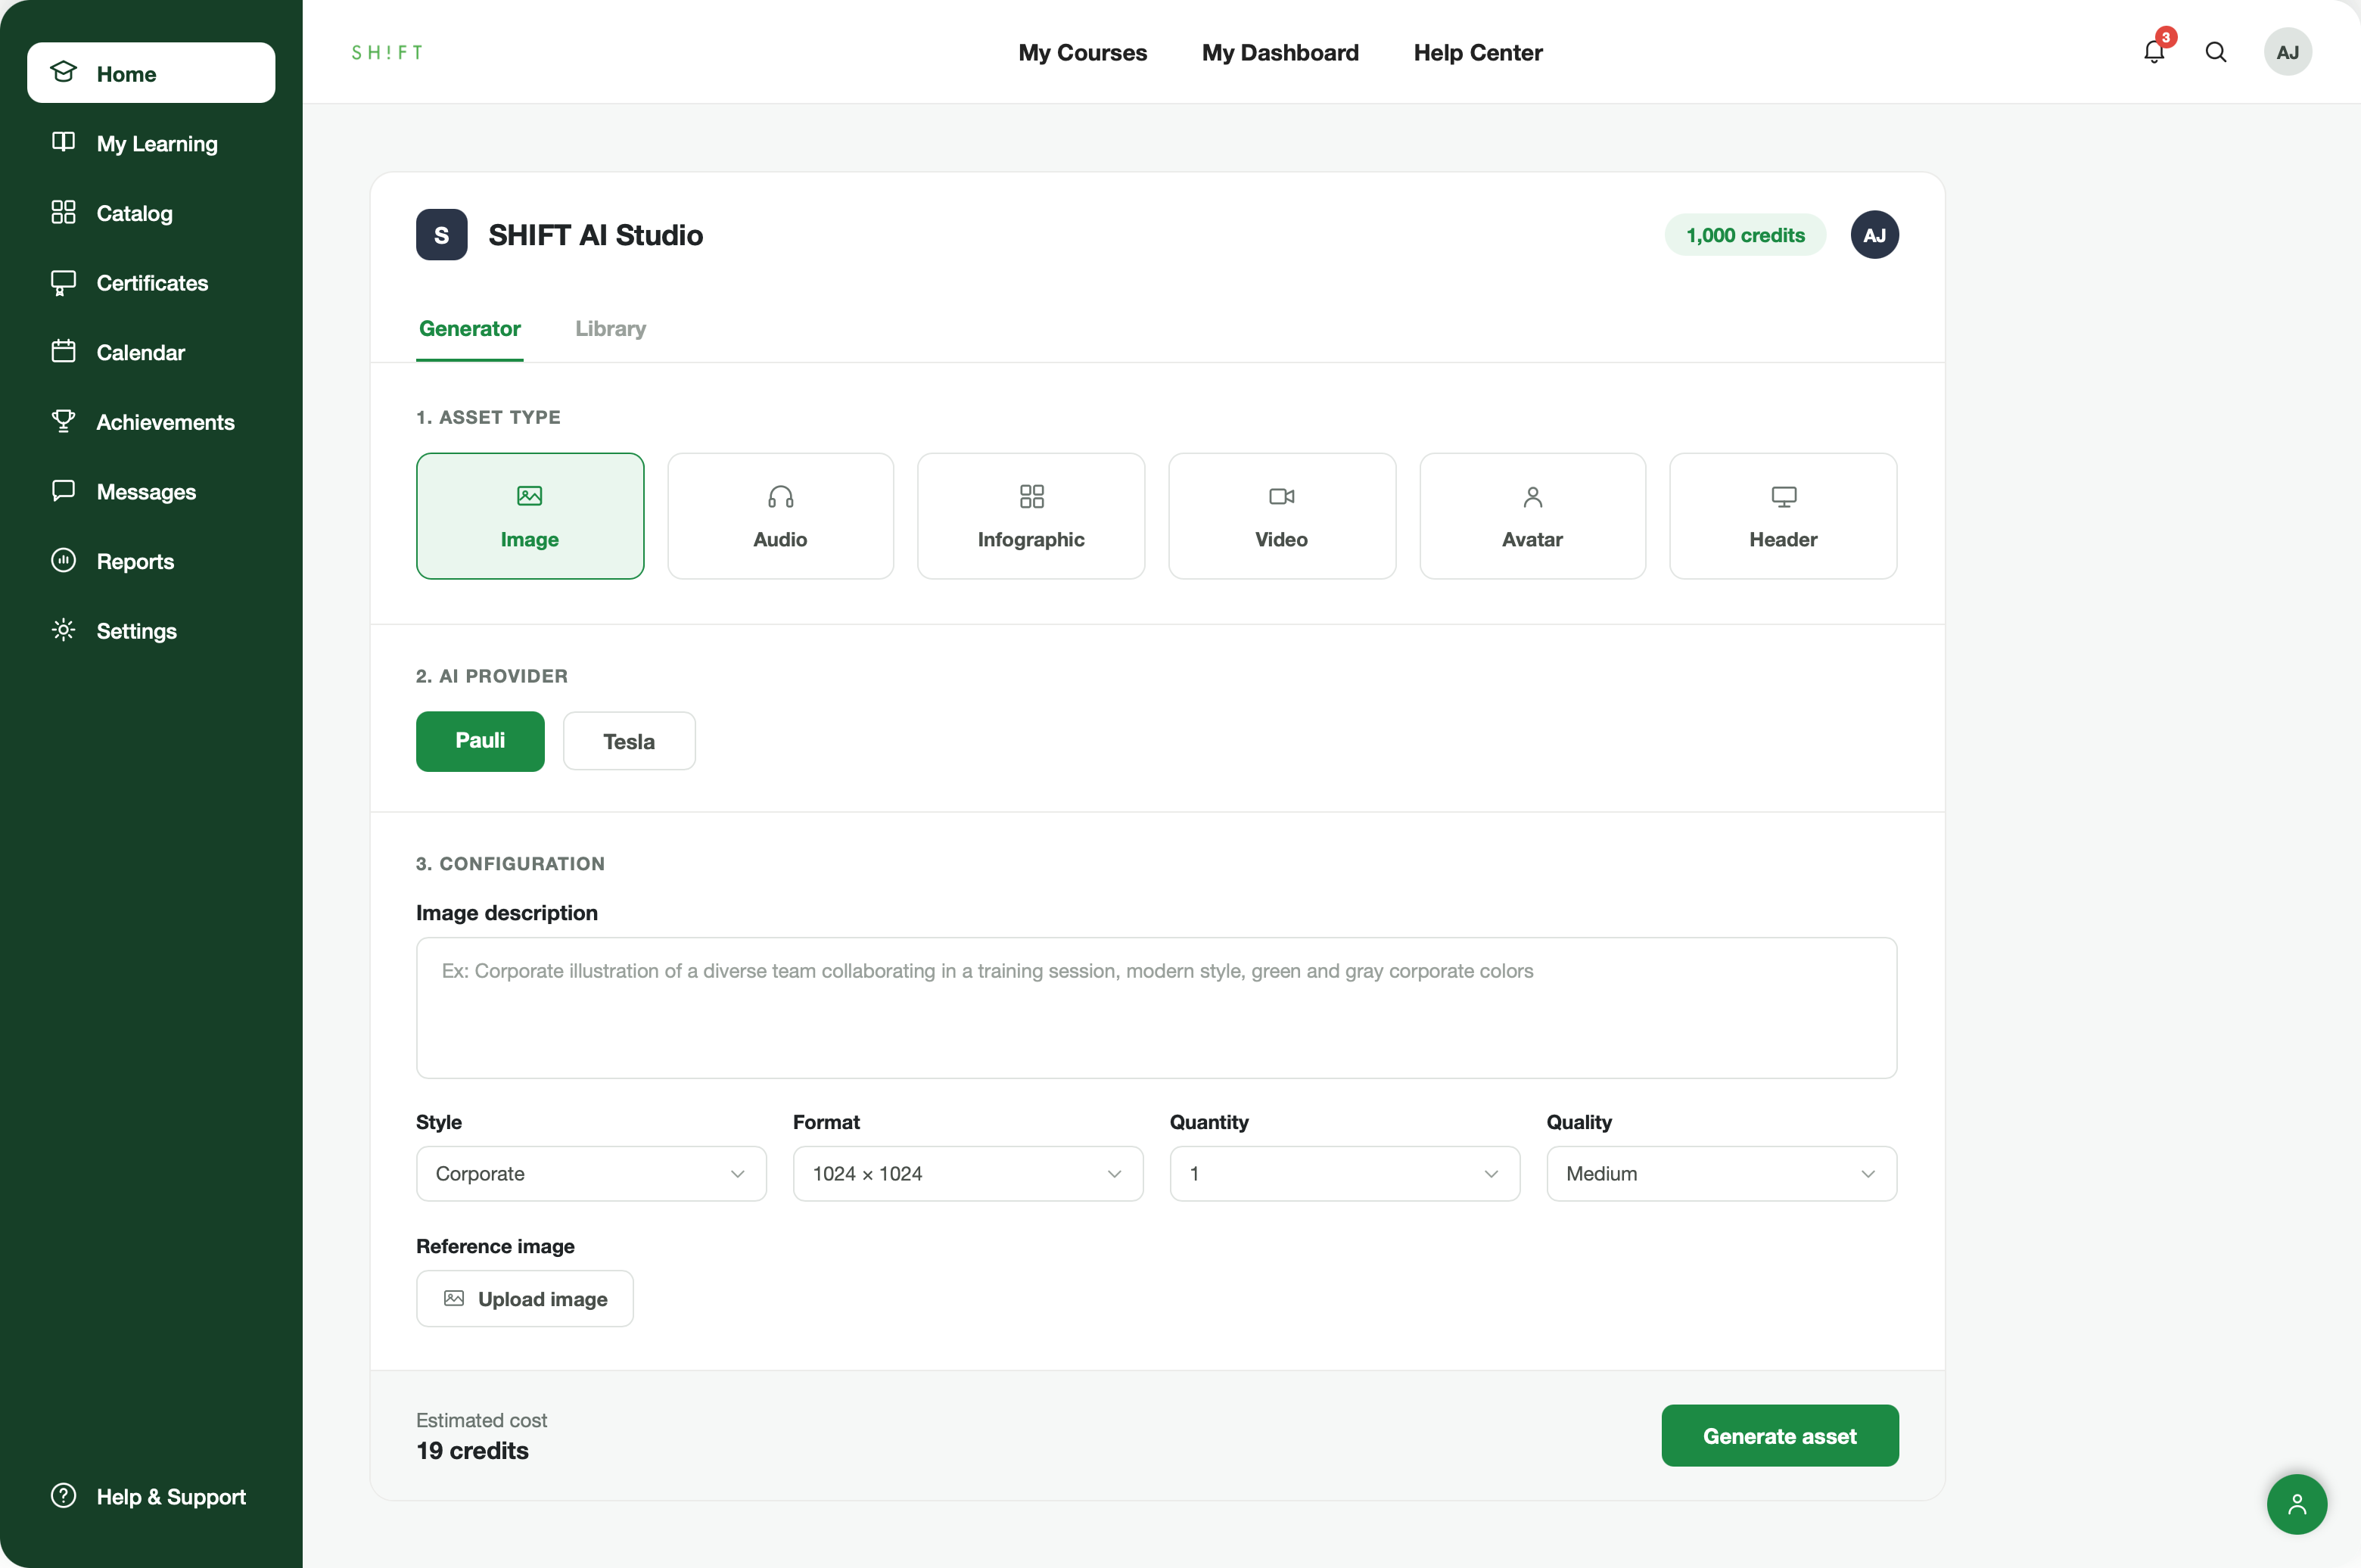Open the Quantity dropdown
Screen dimensions: 2361x1568
click(x=1345, y=1173)
